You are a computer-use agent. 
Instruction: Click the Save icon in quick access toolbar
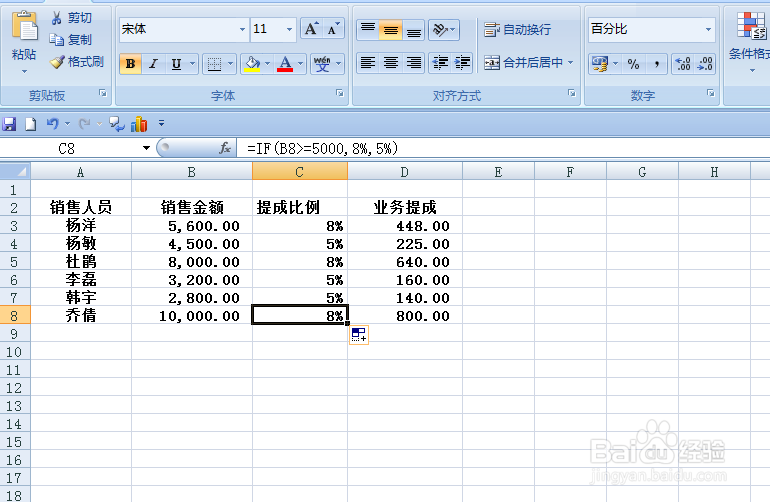(x=9, y=124)
